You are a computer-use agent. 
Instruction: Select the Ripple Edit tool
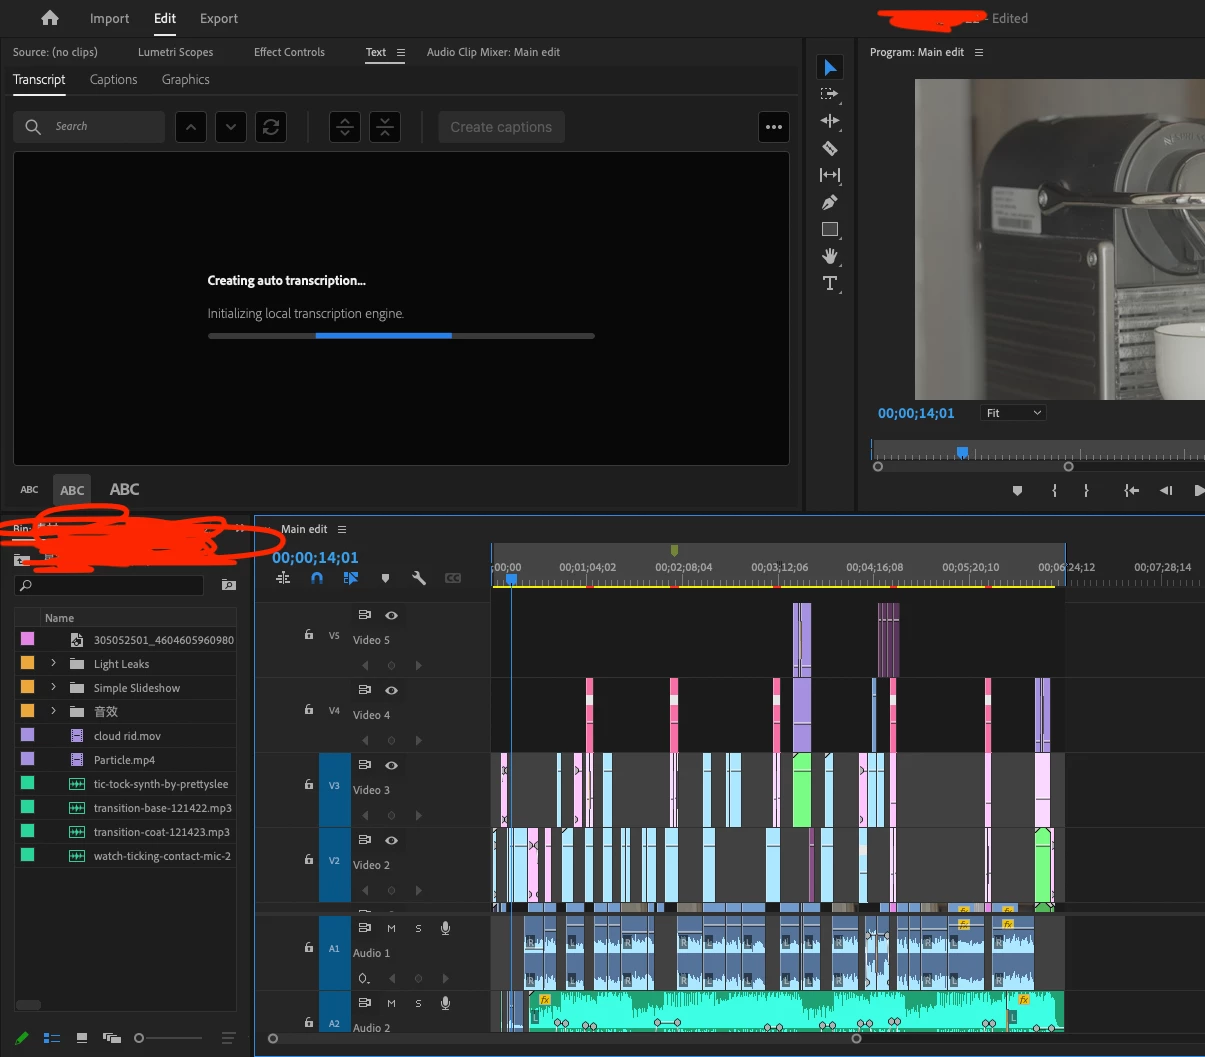pyautogui.click(x=830, y=121)
